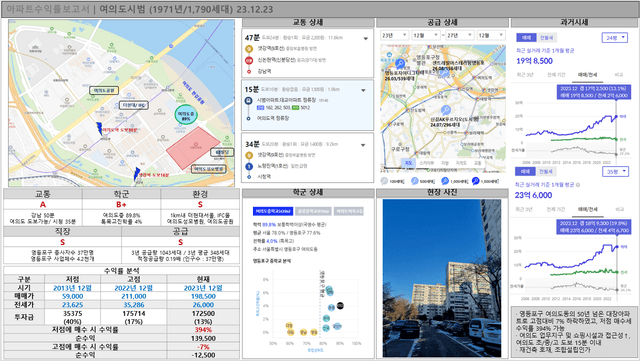
Task: Click the 23억 6,000 price value
Action: (x=533, y=195)
